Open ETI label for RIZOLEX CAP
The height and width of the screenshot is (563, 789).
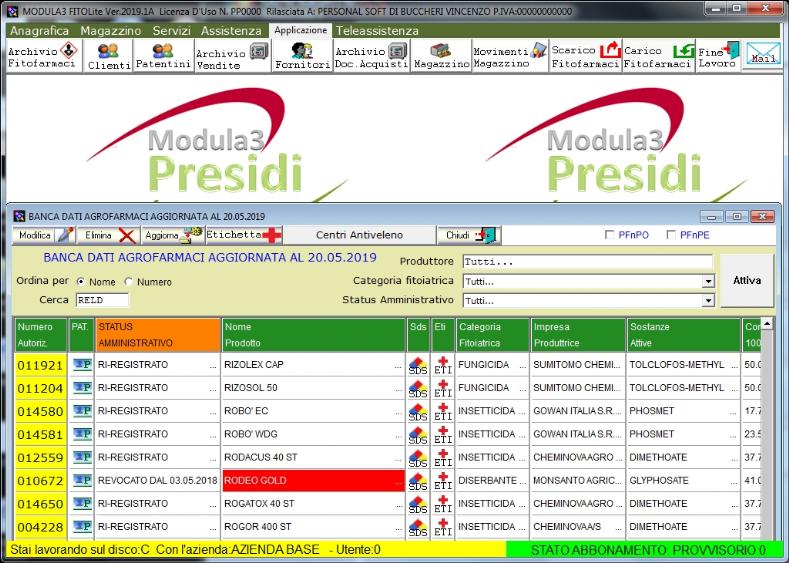[x=443, y=366]
